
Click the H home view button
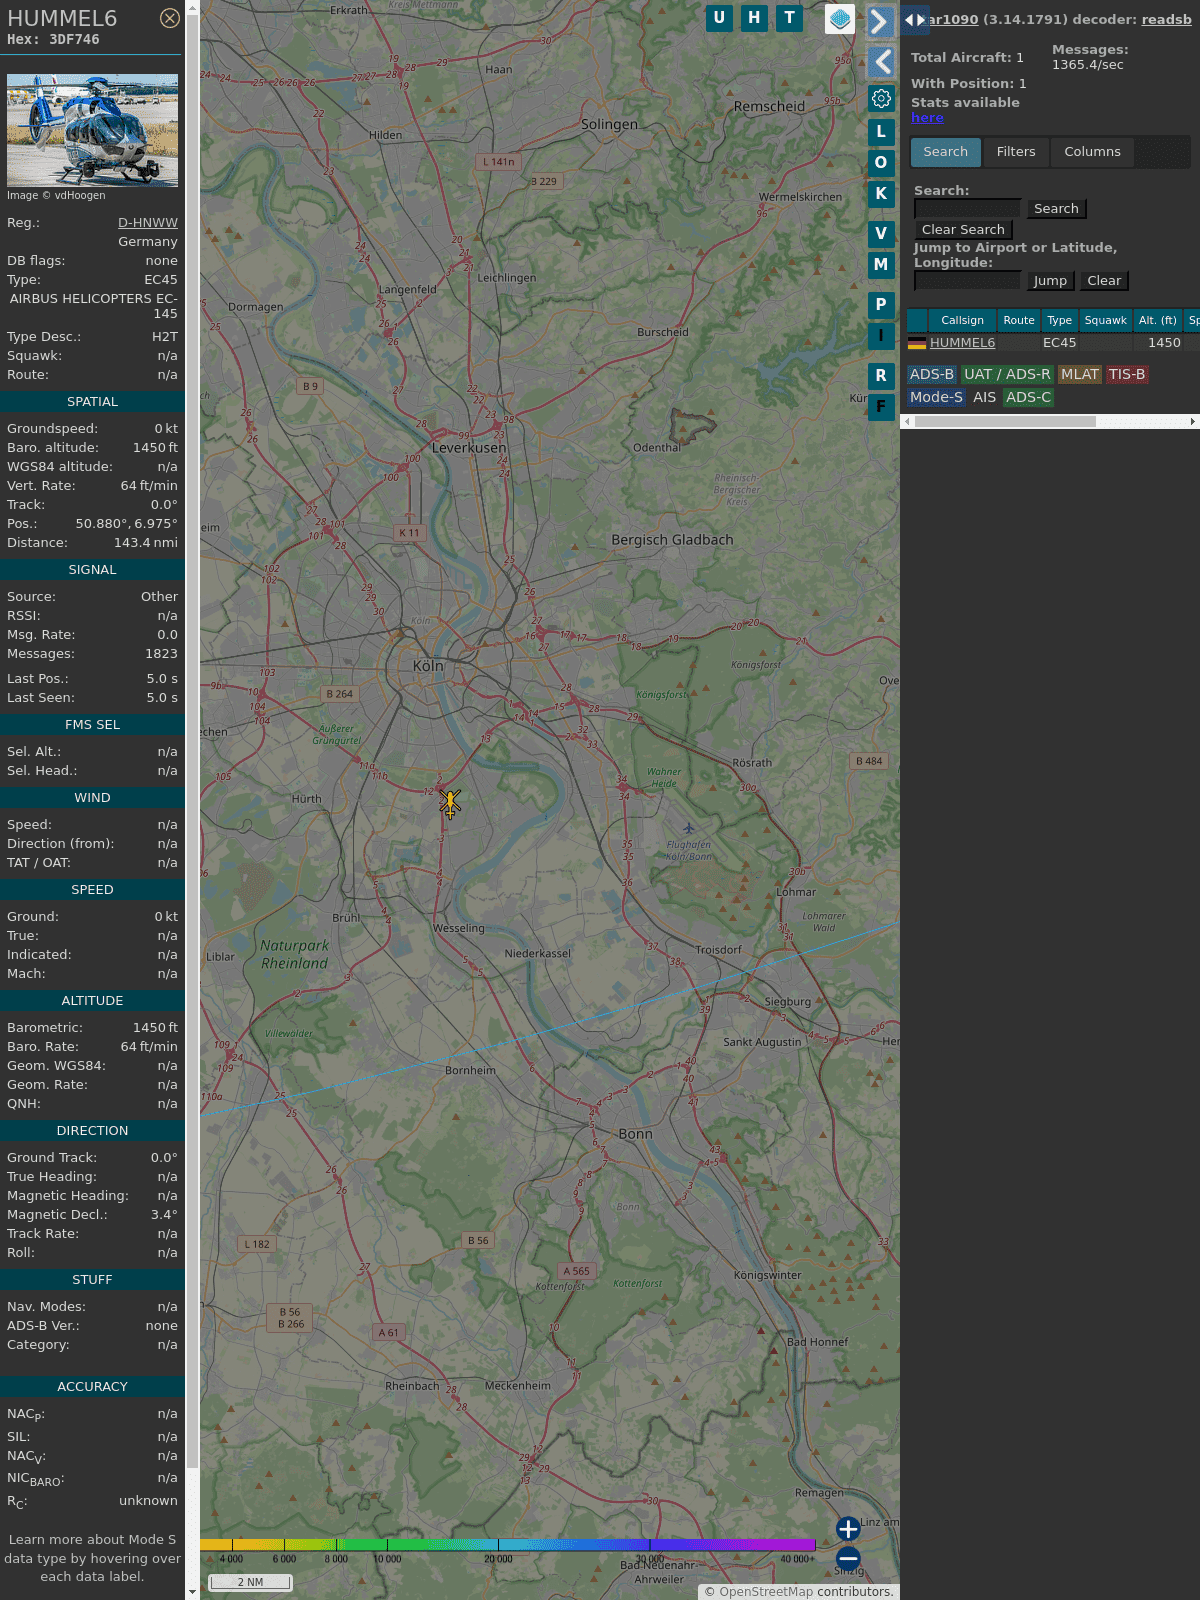(x=754, y=18)
